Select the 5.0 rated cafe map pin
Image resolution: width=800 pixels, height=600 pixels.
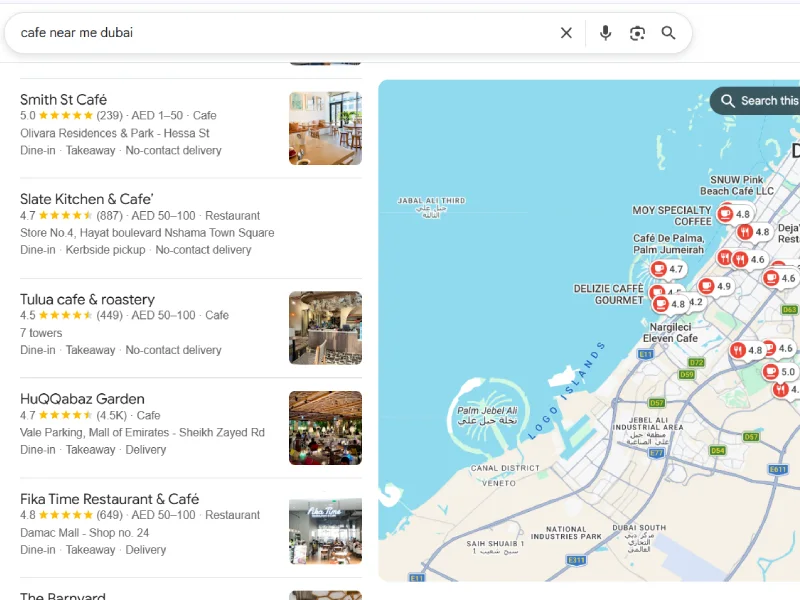(779, 372)
